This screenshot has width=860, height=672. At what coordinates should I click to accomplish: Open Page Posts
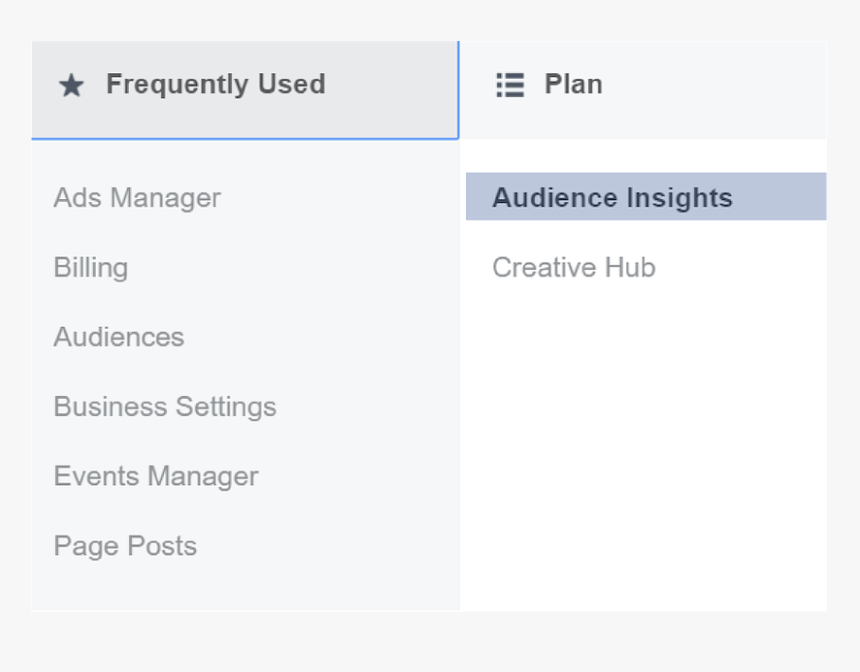pos(125,546)
